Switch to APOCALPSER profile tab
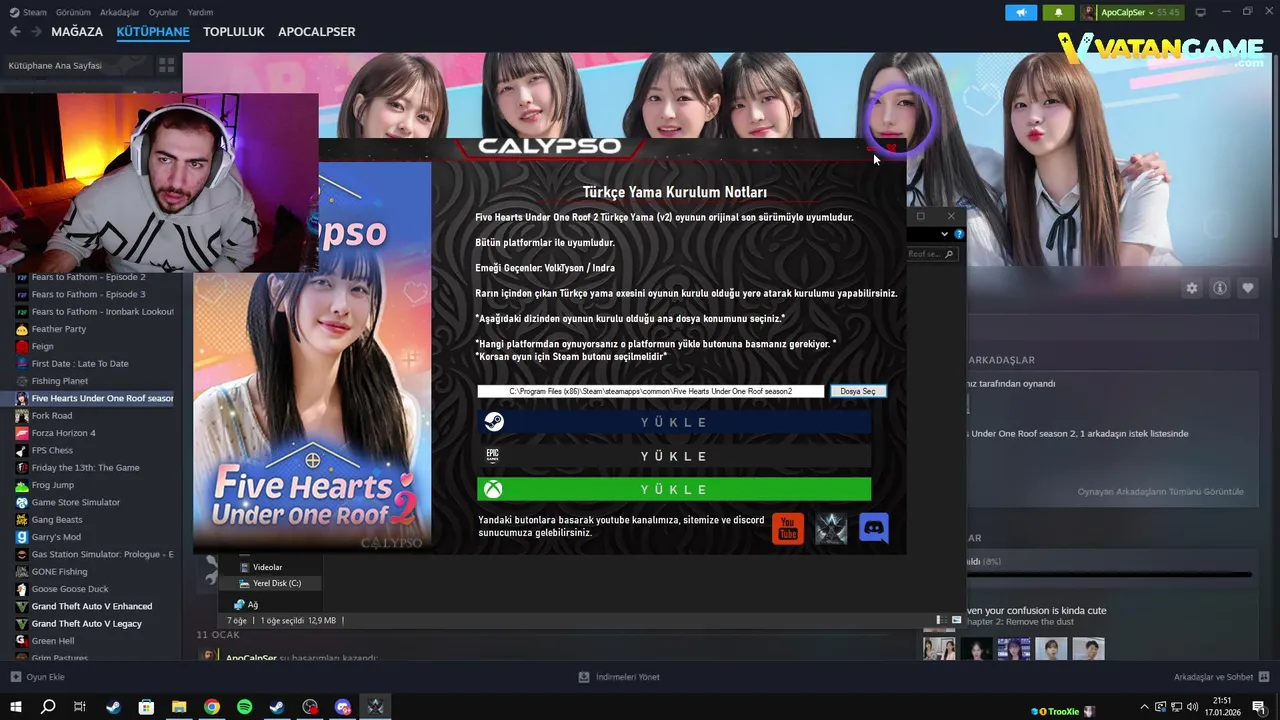Image resolution: width=1280 pixels, height=720 pixels. coord(317,32)
